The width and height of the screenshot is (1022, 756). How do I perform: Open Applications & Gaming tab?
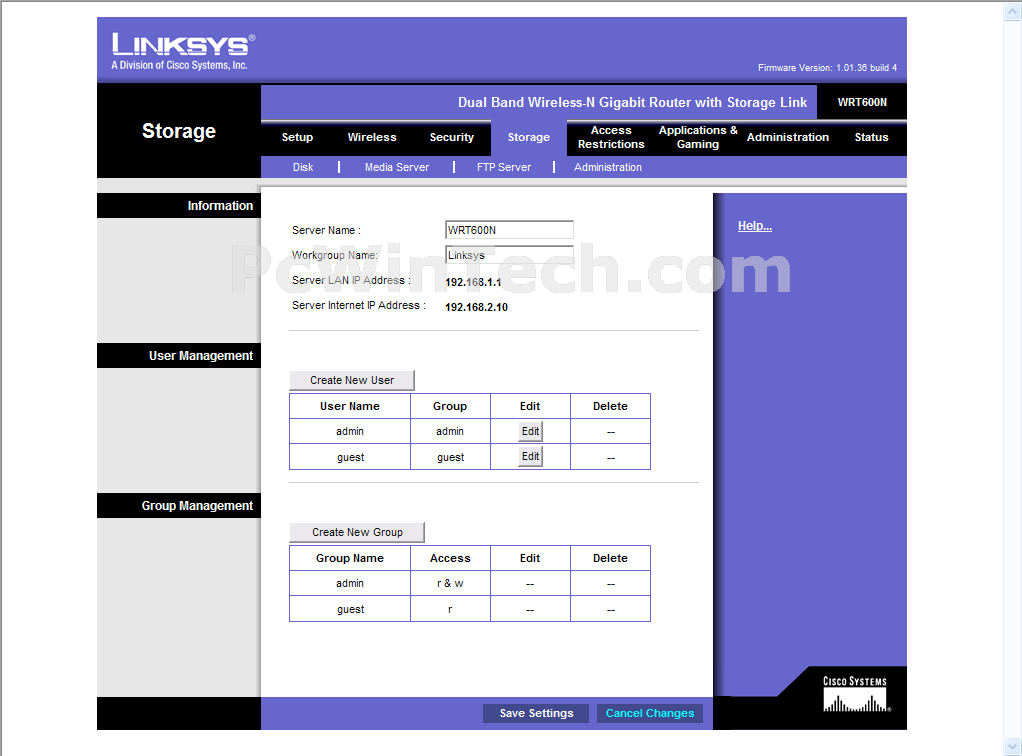(698, 138)
